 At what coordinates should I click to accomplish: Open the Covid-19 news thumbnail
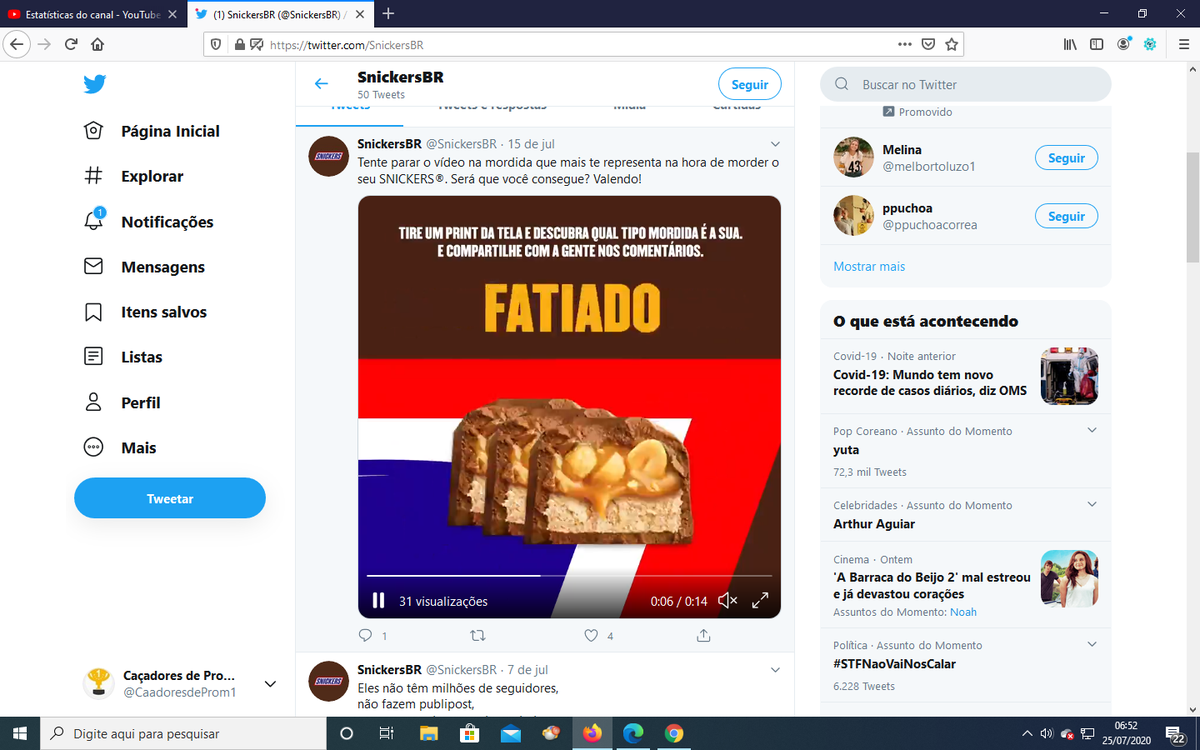pyautogui.click(x=1069, y=376)
